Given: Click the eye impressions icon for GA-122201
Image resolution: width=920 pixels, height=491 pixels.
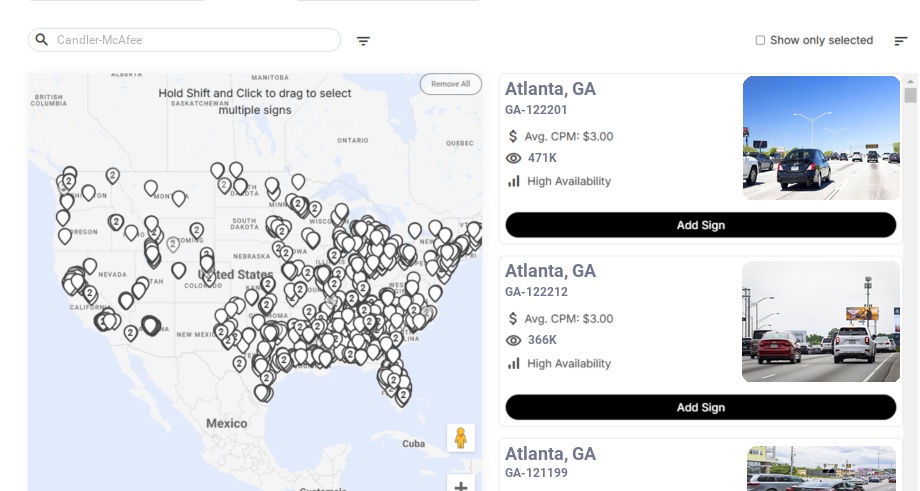Looking at the screenshot, I should 514,158.
